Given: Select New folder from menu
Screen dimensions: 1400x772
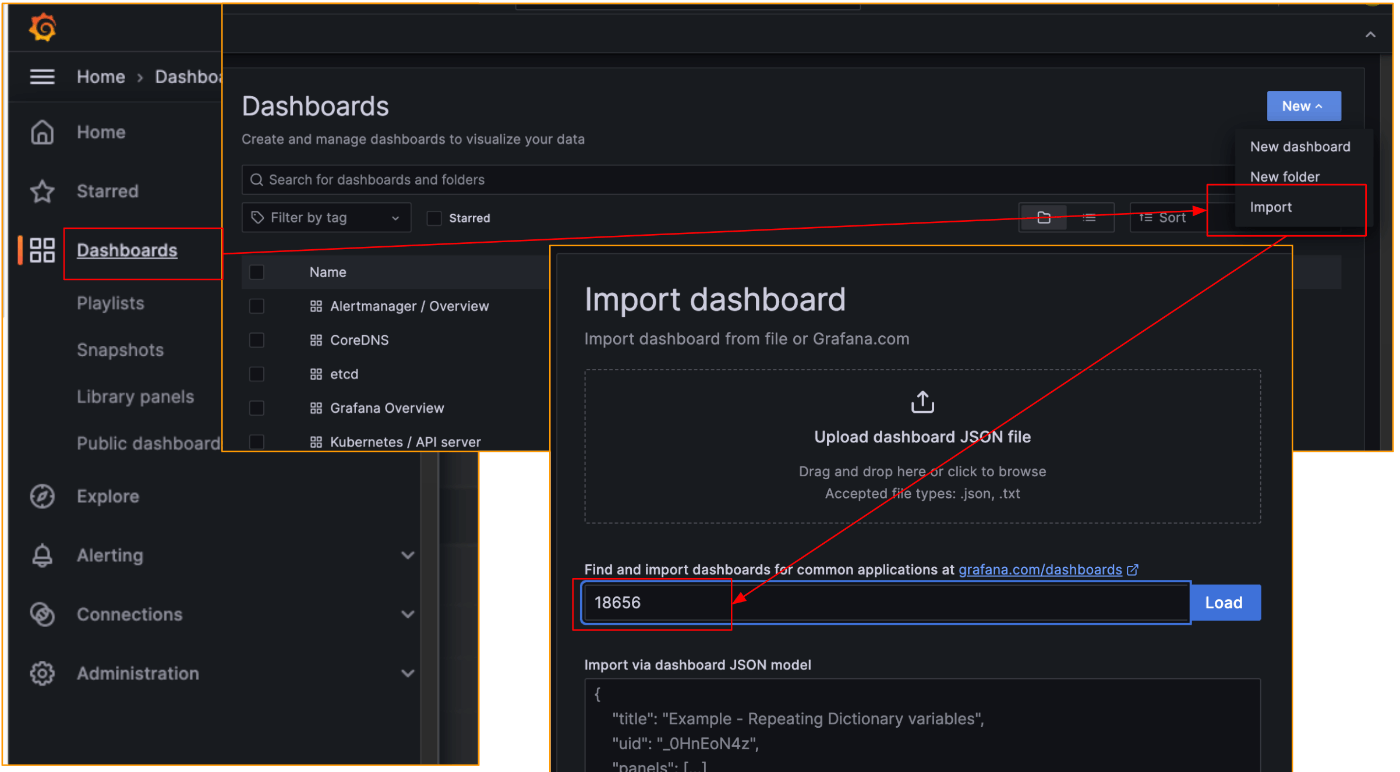Looking at the screenshot, I should tap(1285, 177).
